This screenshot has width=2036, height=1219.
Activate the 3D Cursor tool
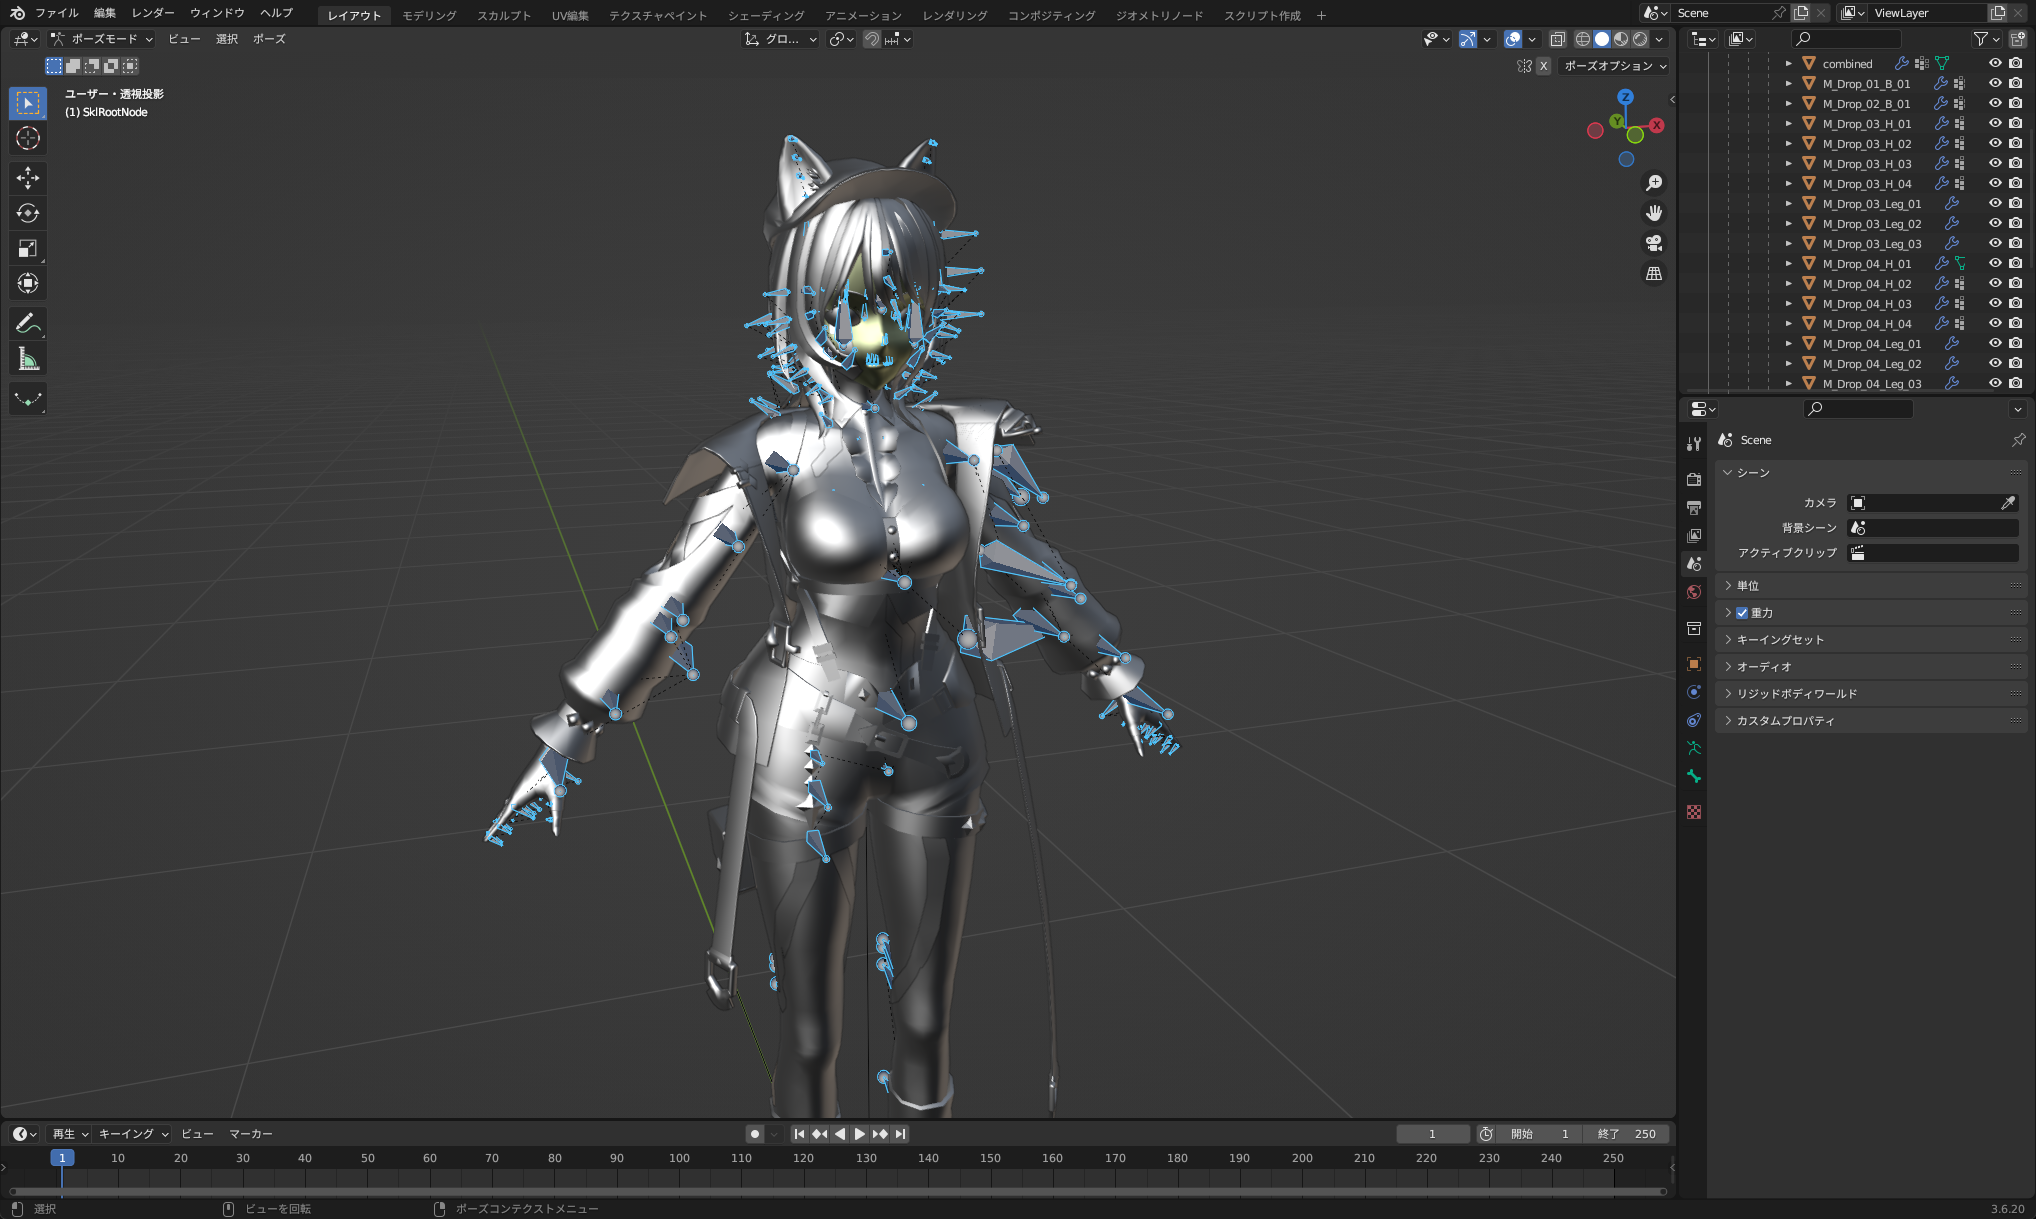[x=28, y=138]
